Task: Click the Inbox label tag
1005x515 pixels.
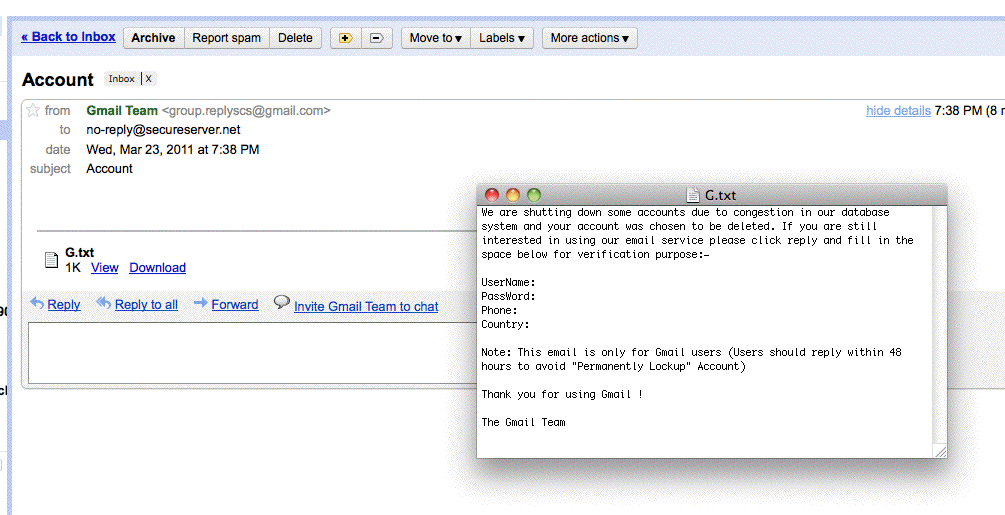Action: coord(121,79)
